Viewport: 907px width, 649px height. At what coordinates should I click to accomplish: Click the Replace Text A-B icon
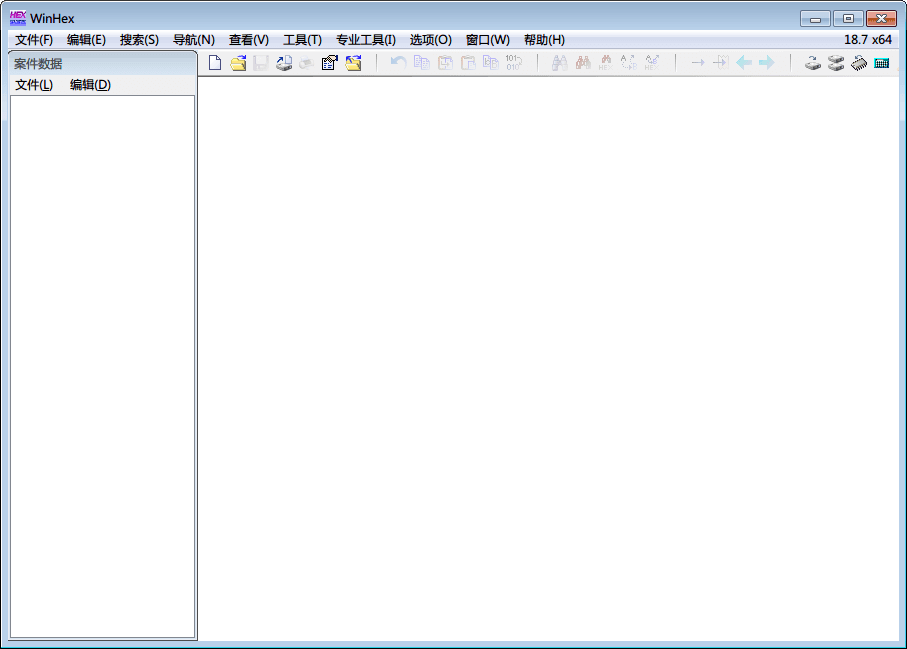click(629, 62)
